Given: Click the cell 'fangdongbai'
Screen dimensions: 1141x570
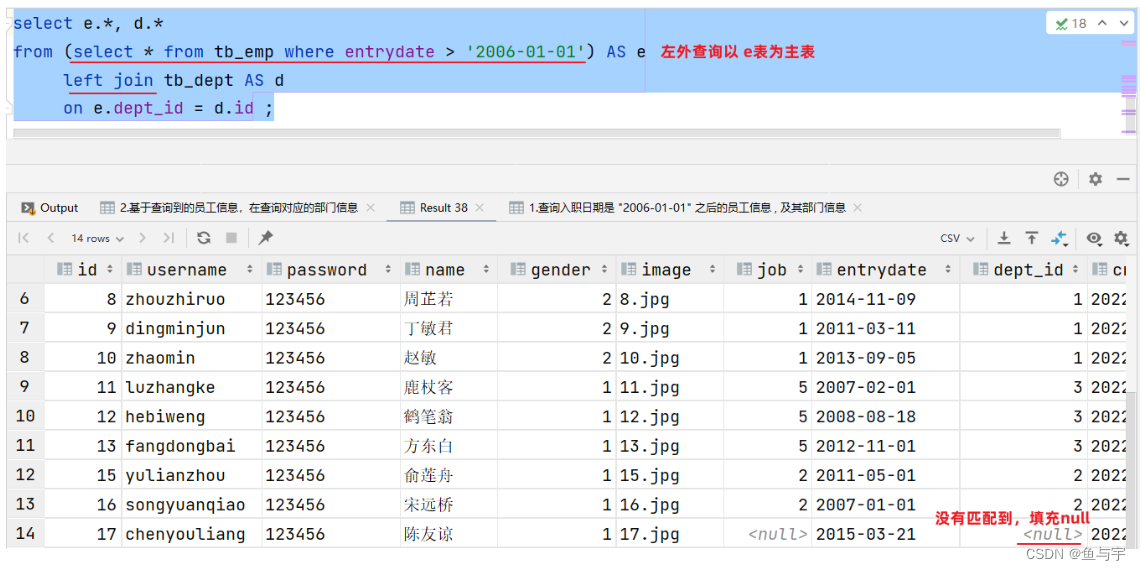Looking at the screenshot, I should coord(191,446).
